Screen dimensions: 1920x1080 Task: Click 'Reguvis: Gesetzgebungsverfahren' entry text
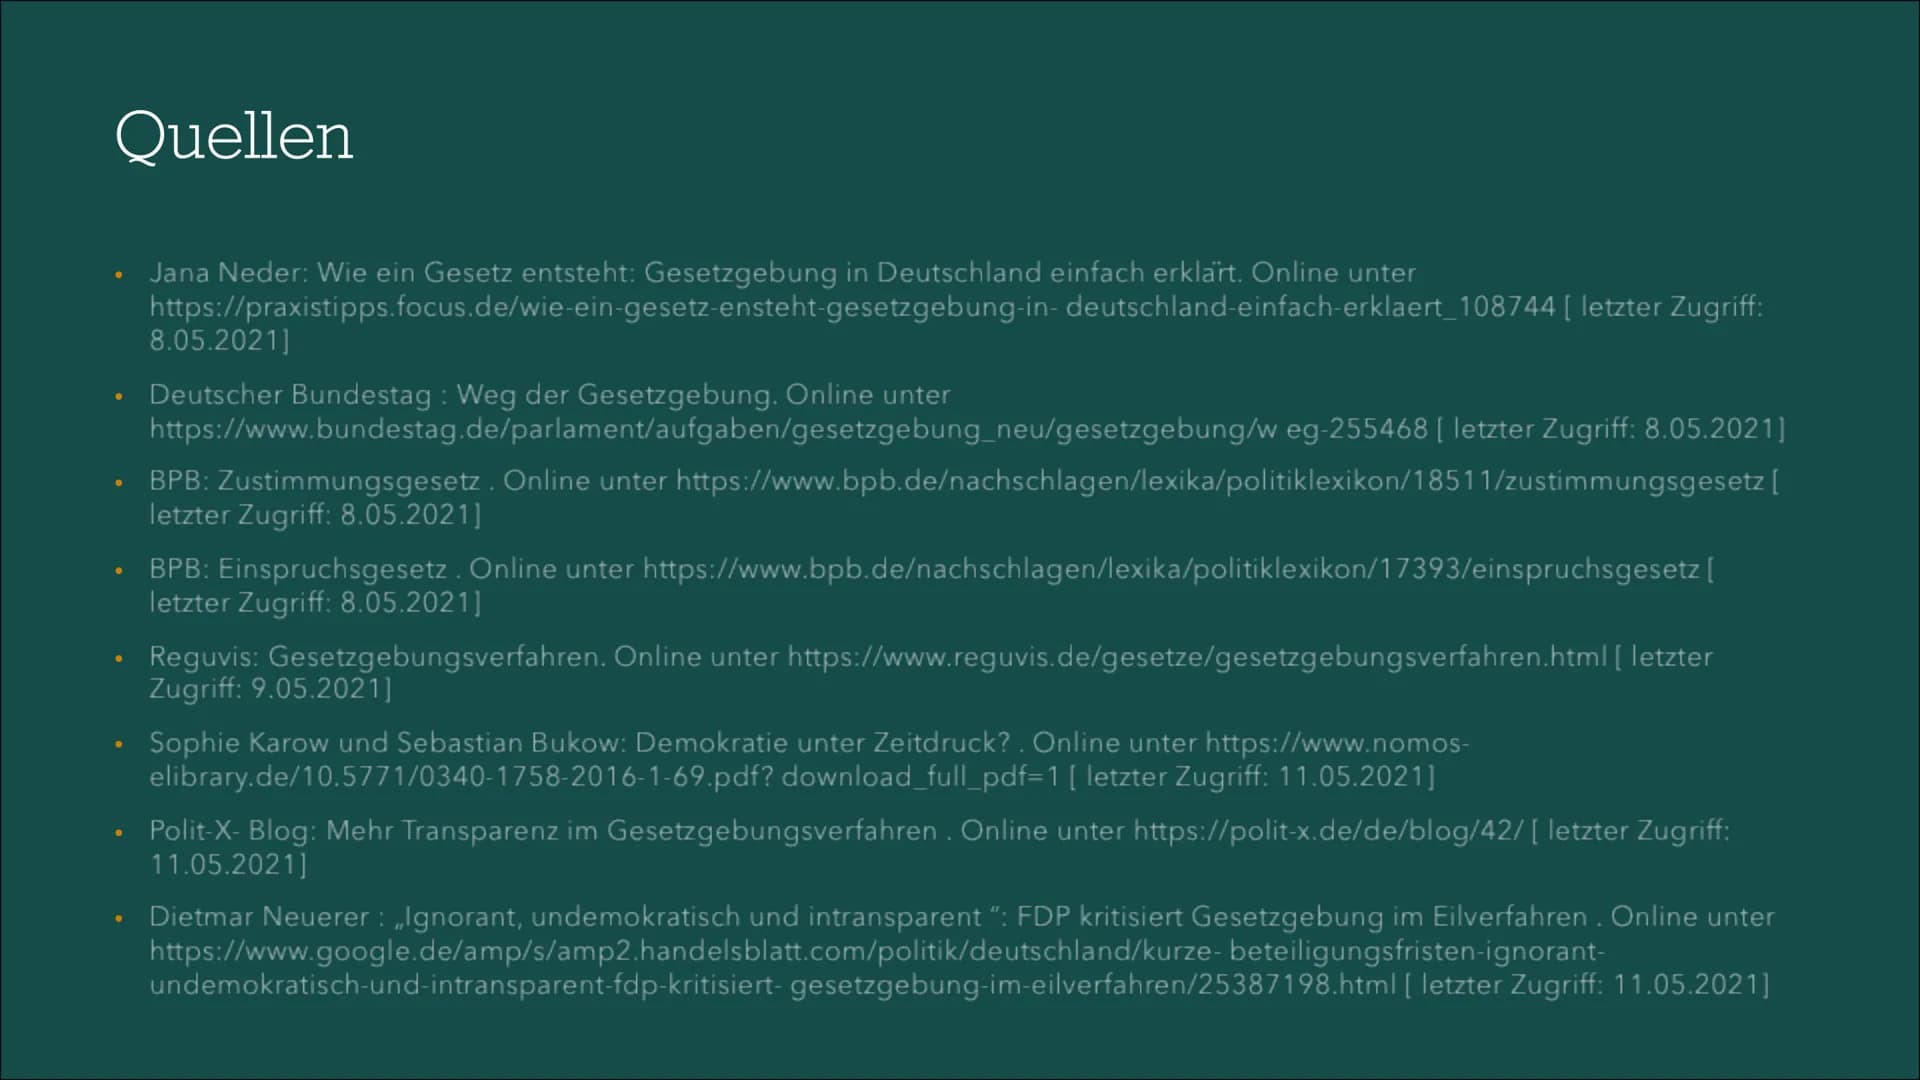click(x=376, y=657)
